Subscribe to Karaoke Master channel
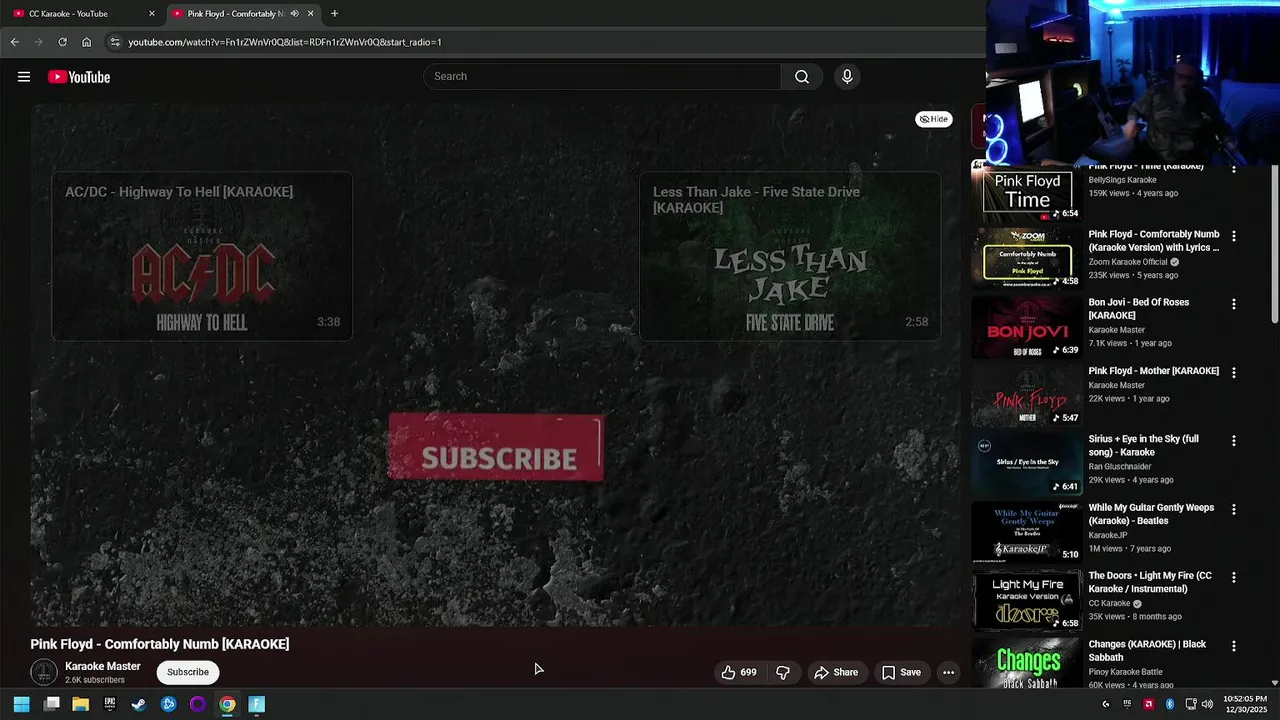The width and height of the screenshot is (1280, 720). (188, 672)
